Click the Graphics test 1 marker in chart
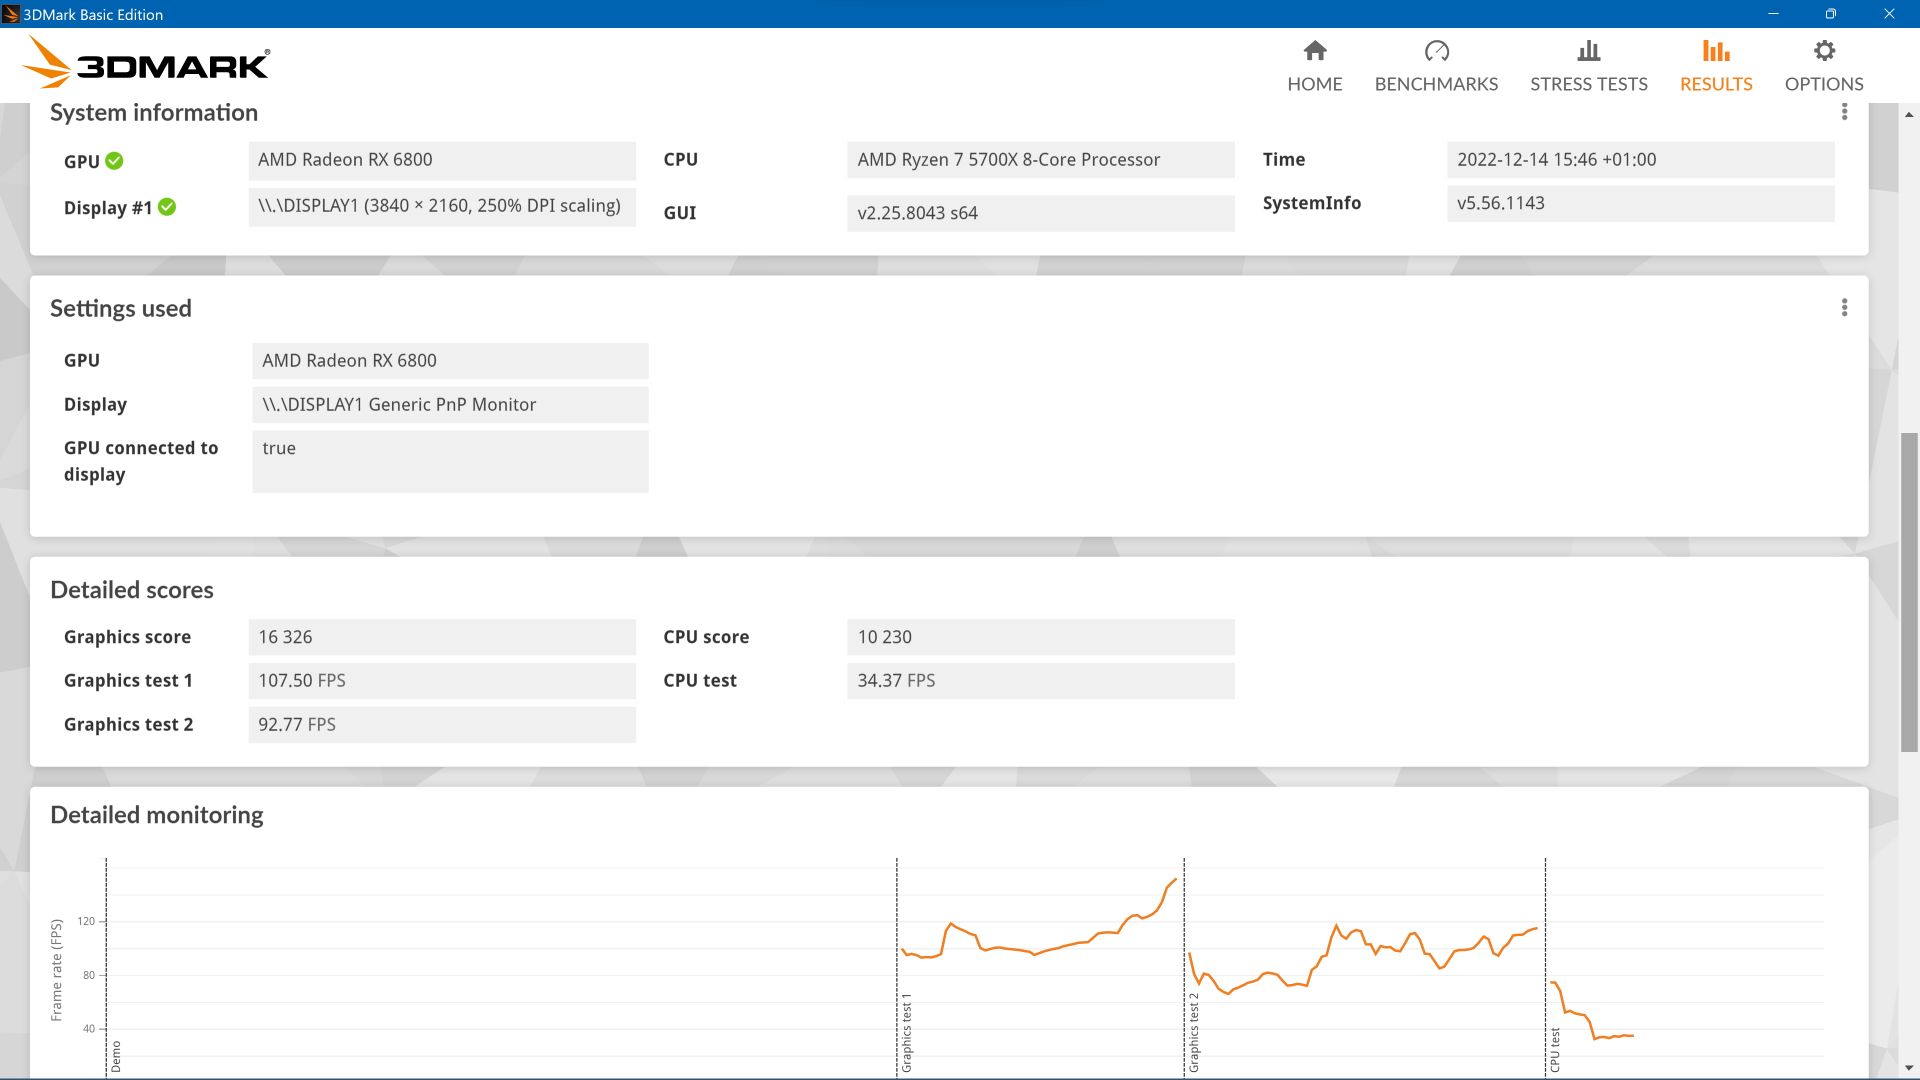The width and height of the screenshot is (1920, 1080). point(906,1032)
